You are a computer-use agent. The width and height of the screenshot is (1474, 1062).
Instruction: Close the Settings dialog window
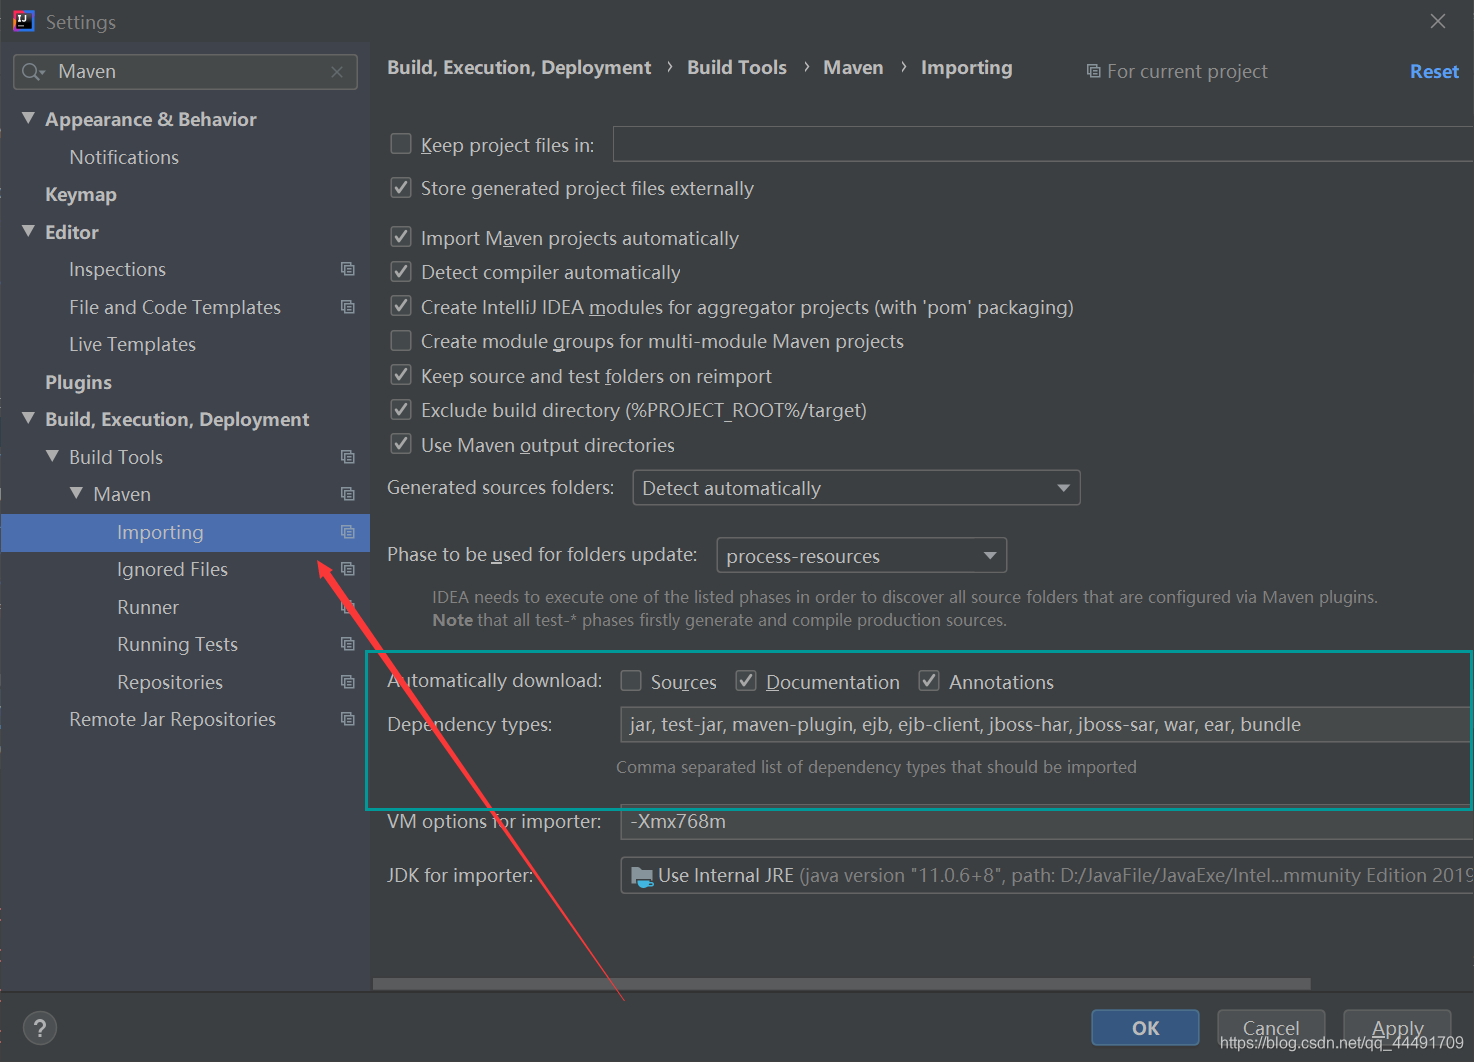[1438, 21]
